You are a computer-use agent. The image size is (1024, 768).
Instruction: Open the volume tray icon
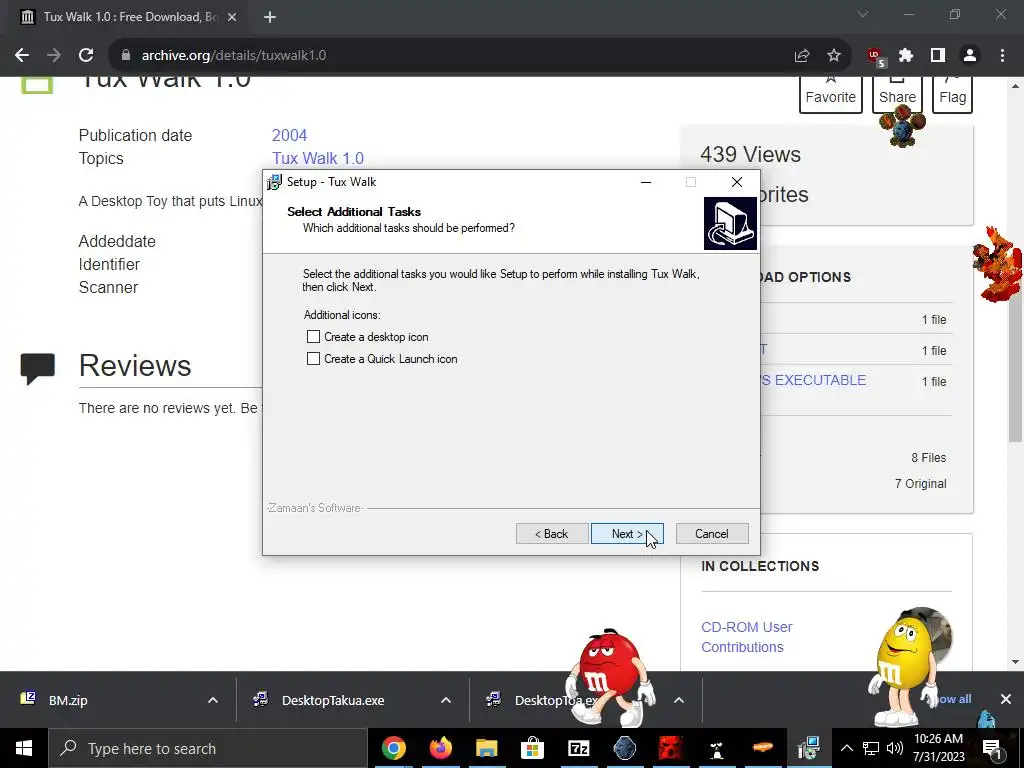tap(895, 748)
